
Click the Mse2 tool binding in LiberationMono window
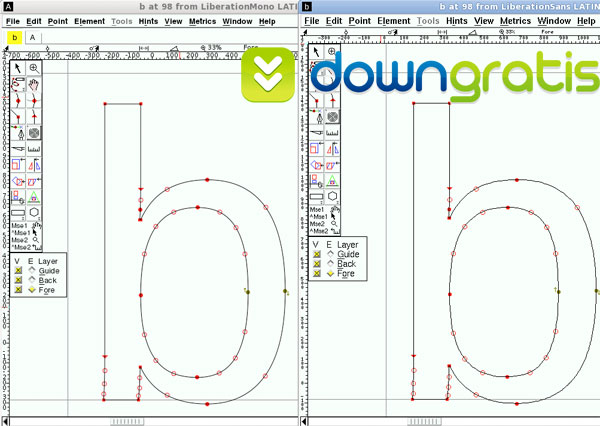tap(26, 240)
